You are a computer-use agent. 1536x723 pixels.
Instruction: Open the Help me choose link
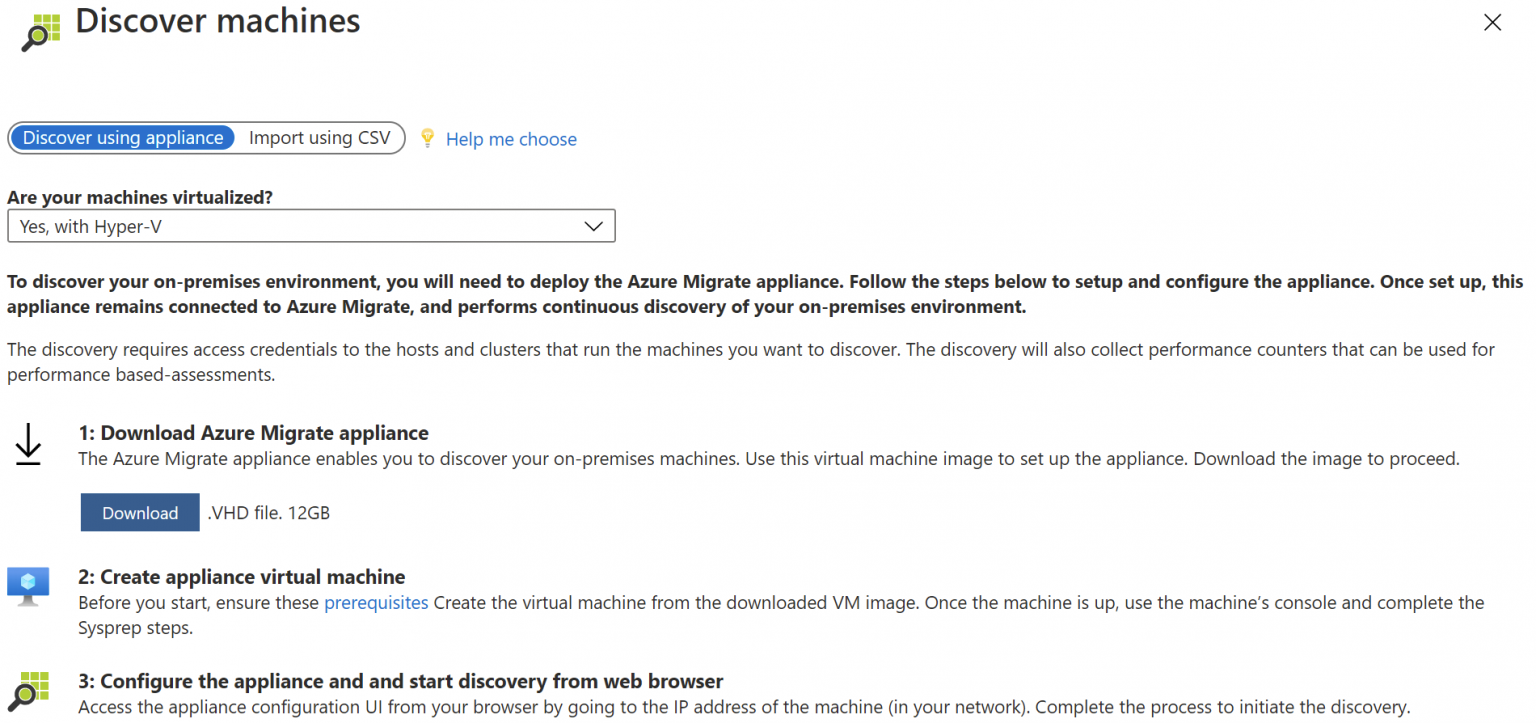pos(511,139)
